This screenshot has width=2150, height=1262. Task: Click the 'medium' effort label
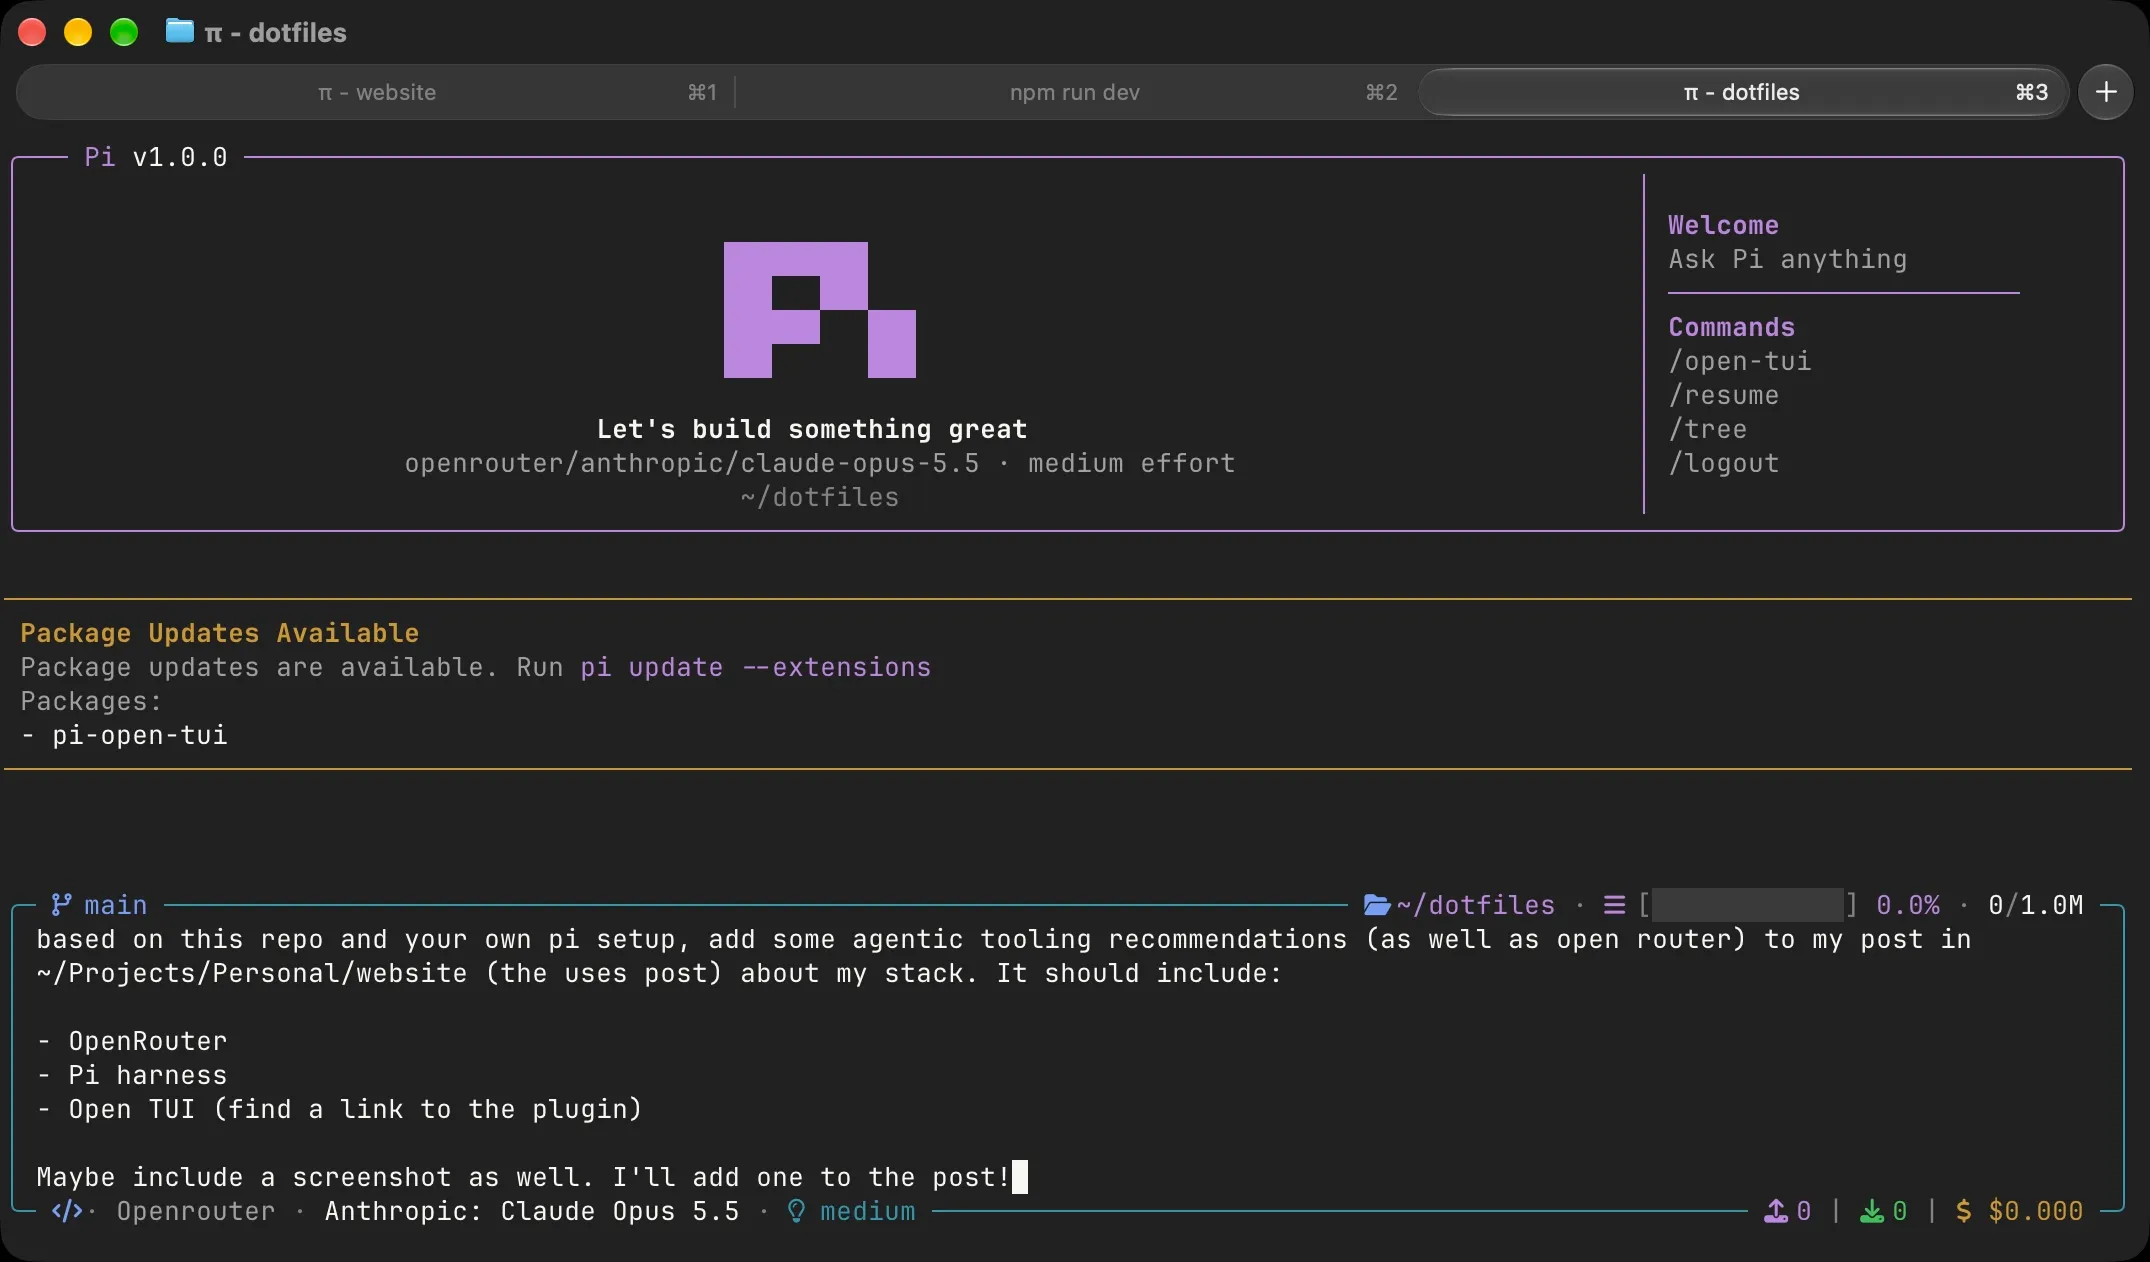[x=868, y=1211]
